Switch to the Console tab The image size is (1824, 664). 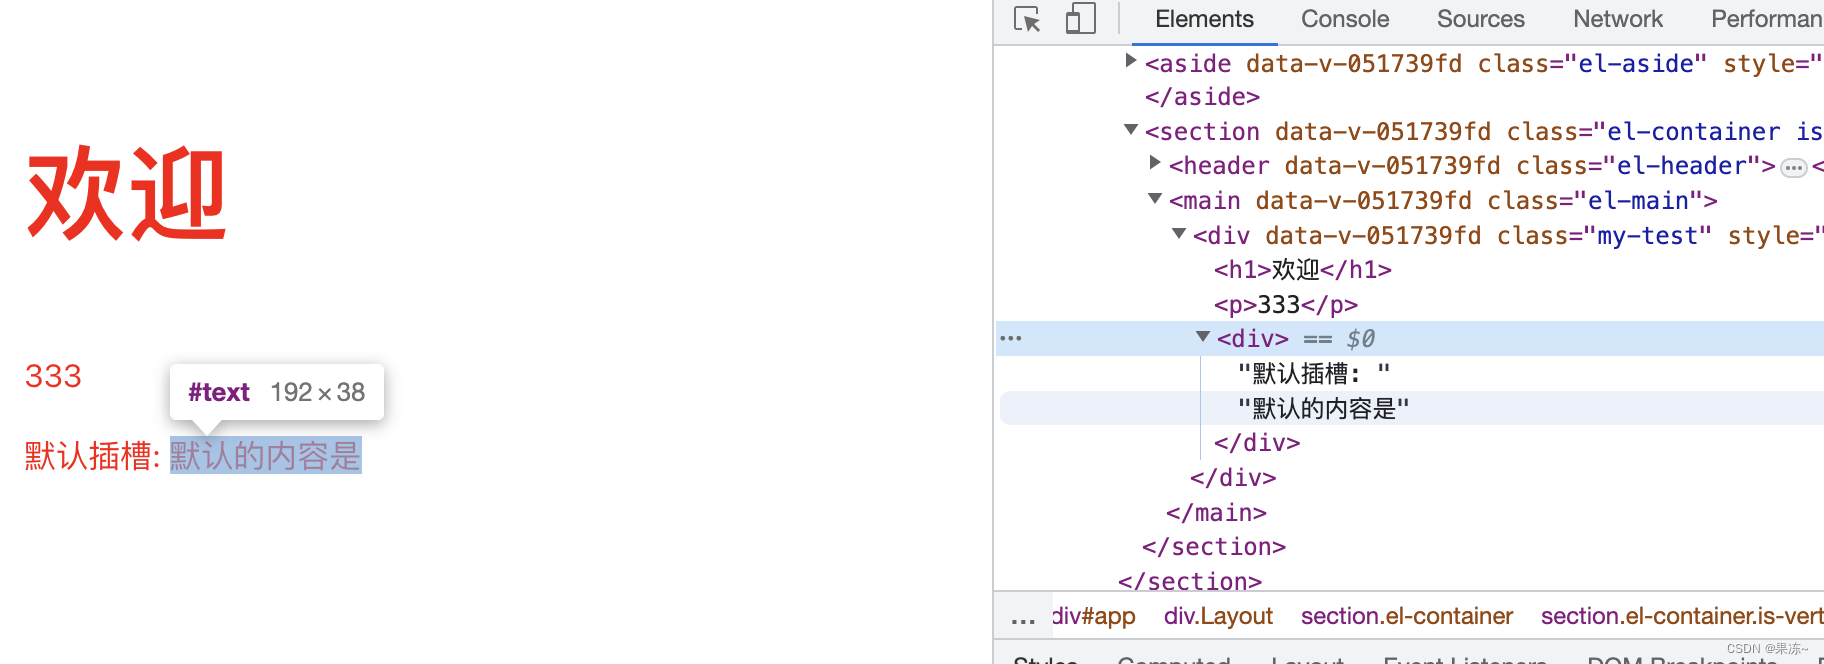click(1345, 19)
